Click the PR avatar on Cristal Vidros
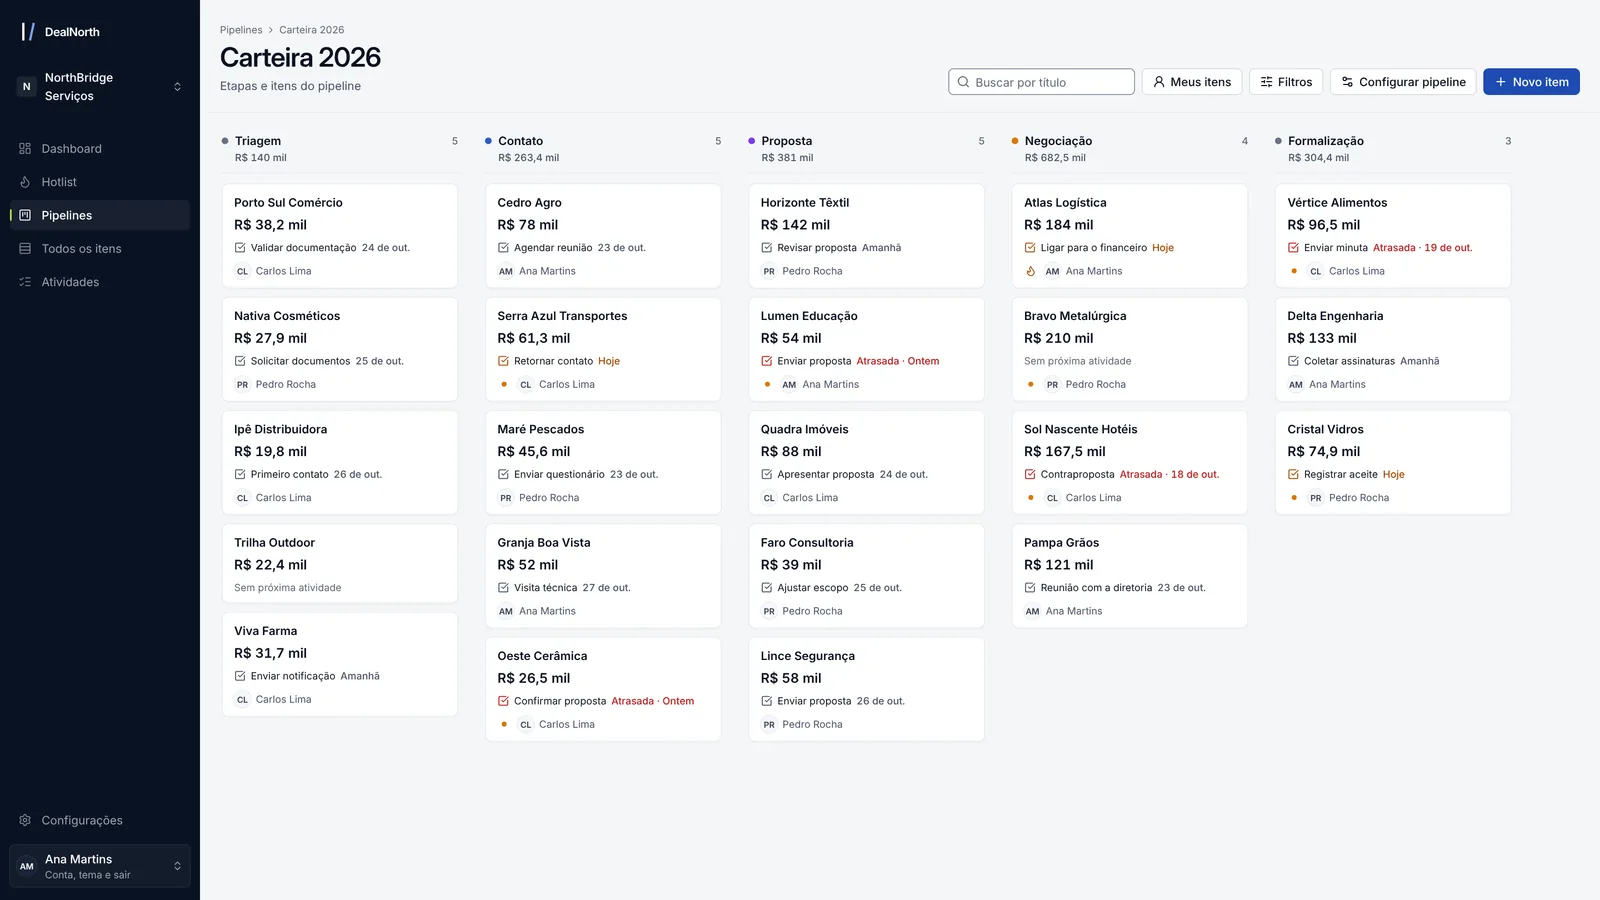1600x900 pixels. (1316, 498)
